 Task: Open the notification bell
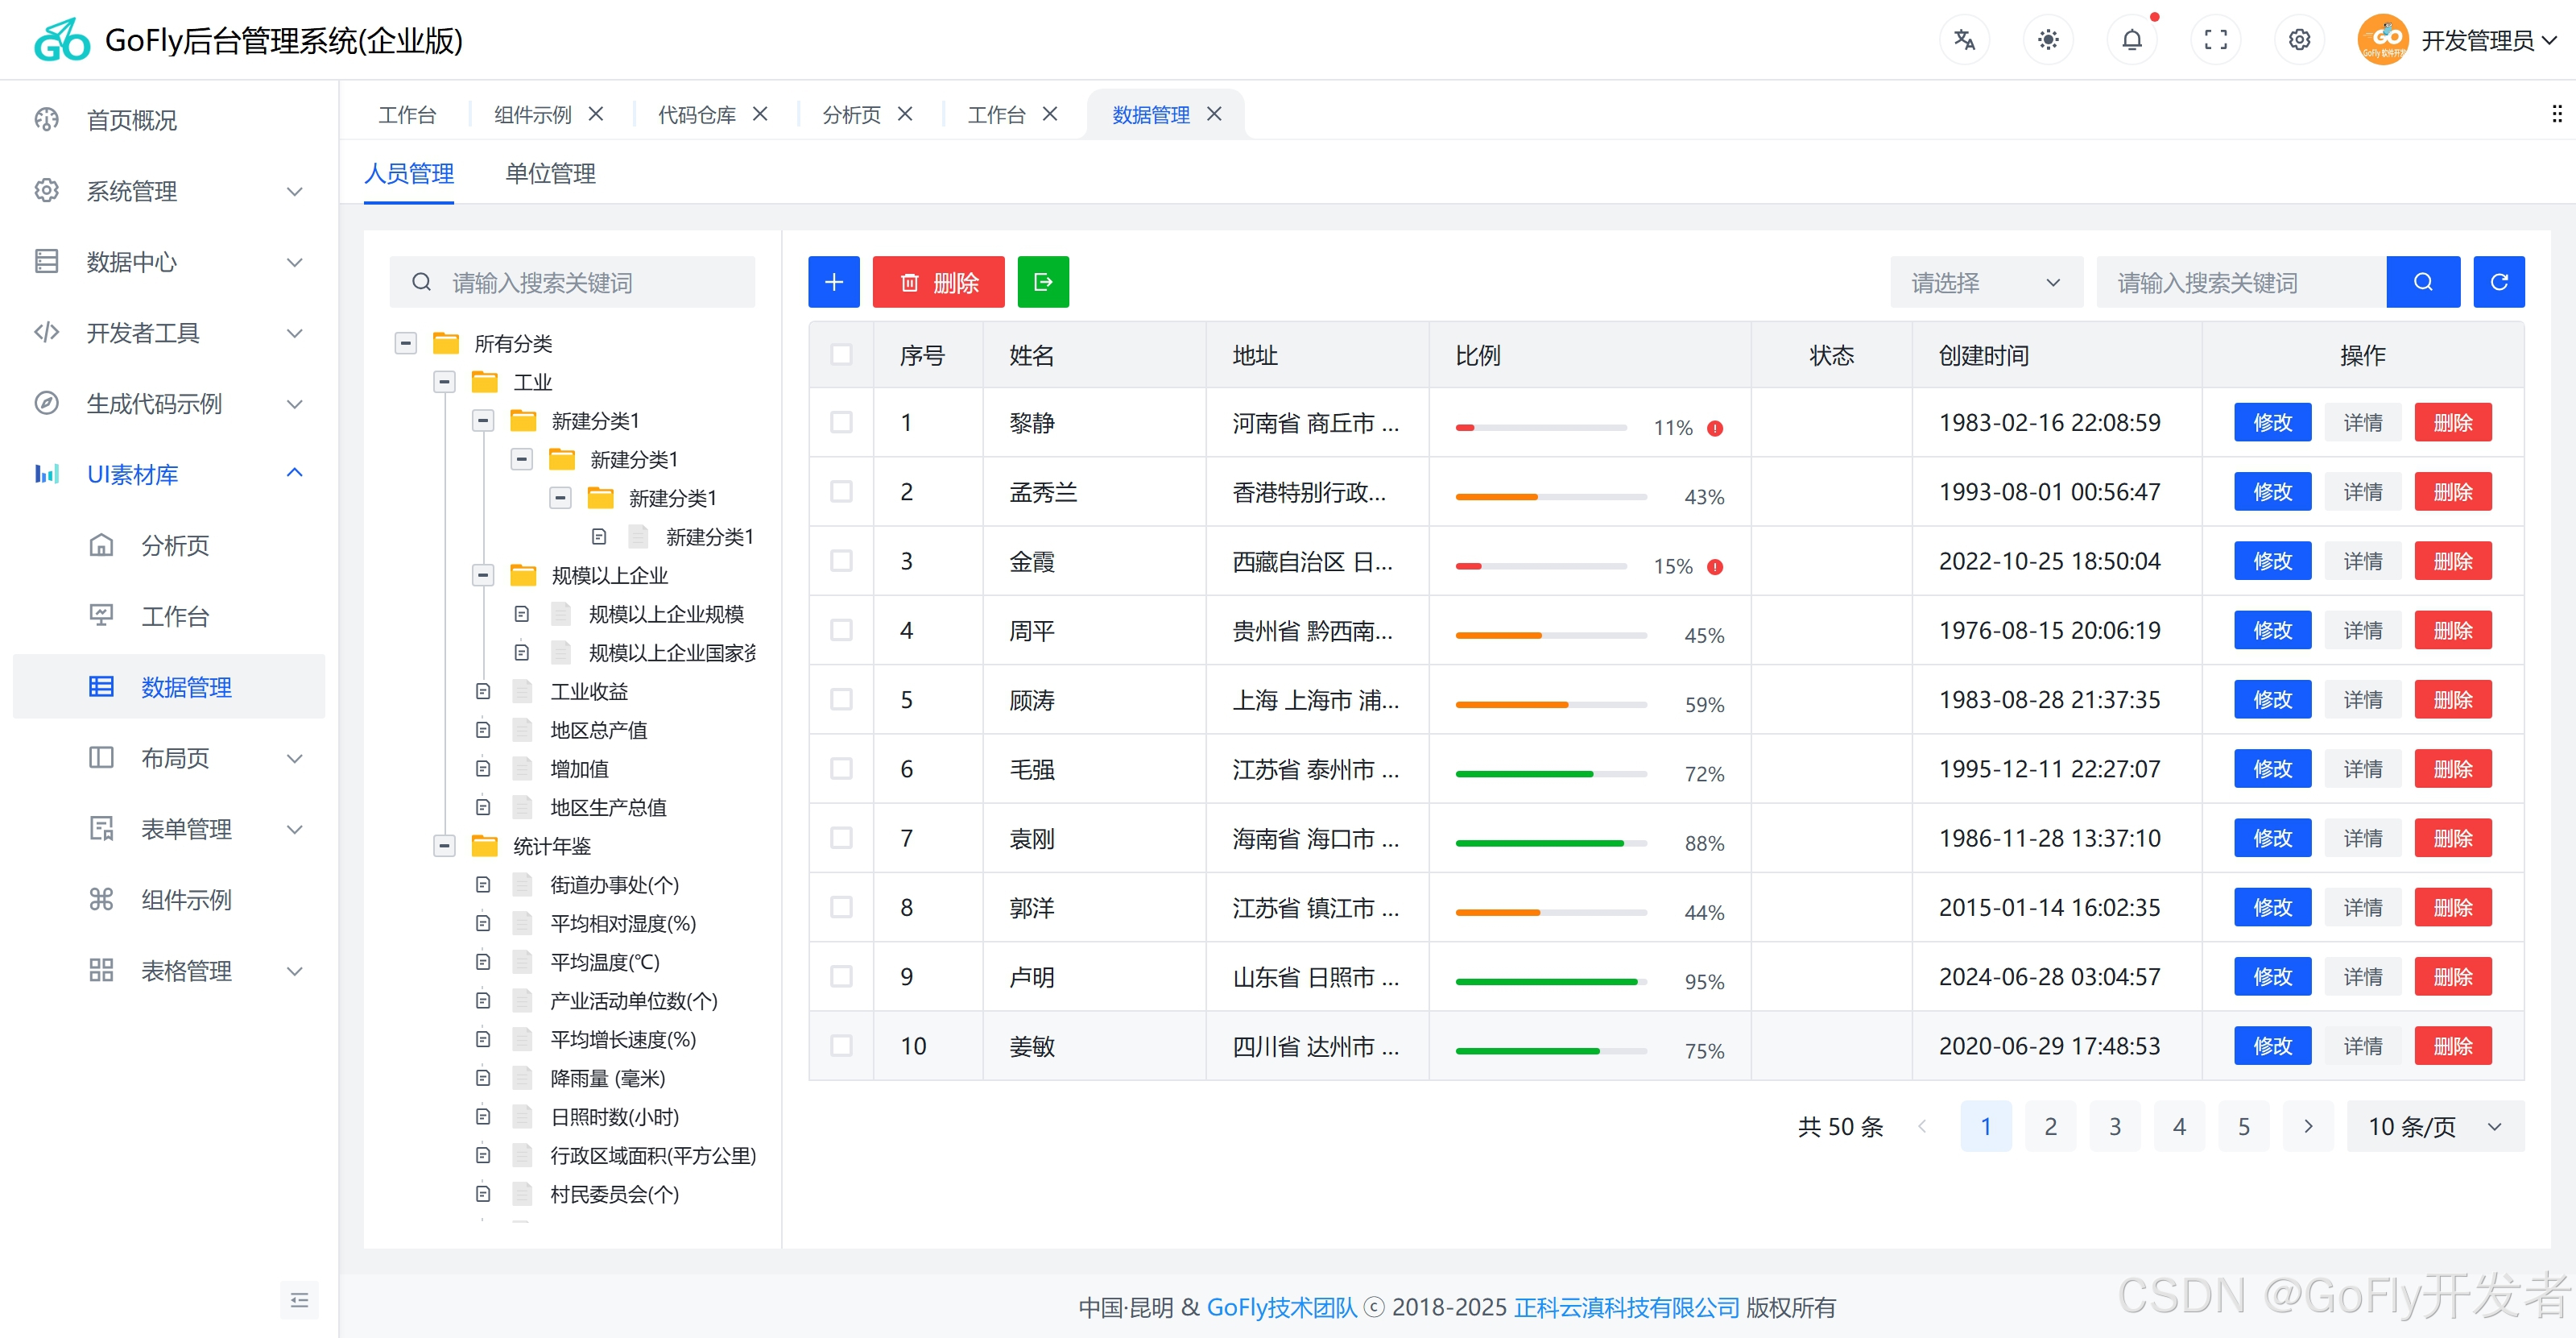(2132, 40)
